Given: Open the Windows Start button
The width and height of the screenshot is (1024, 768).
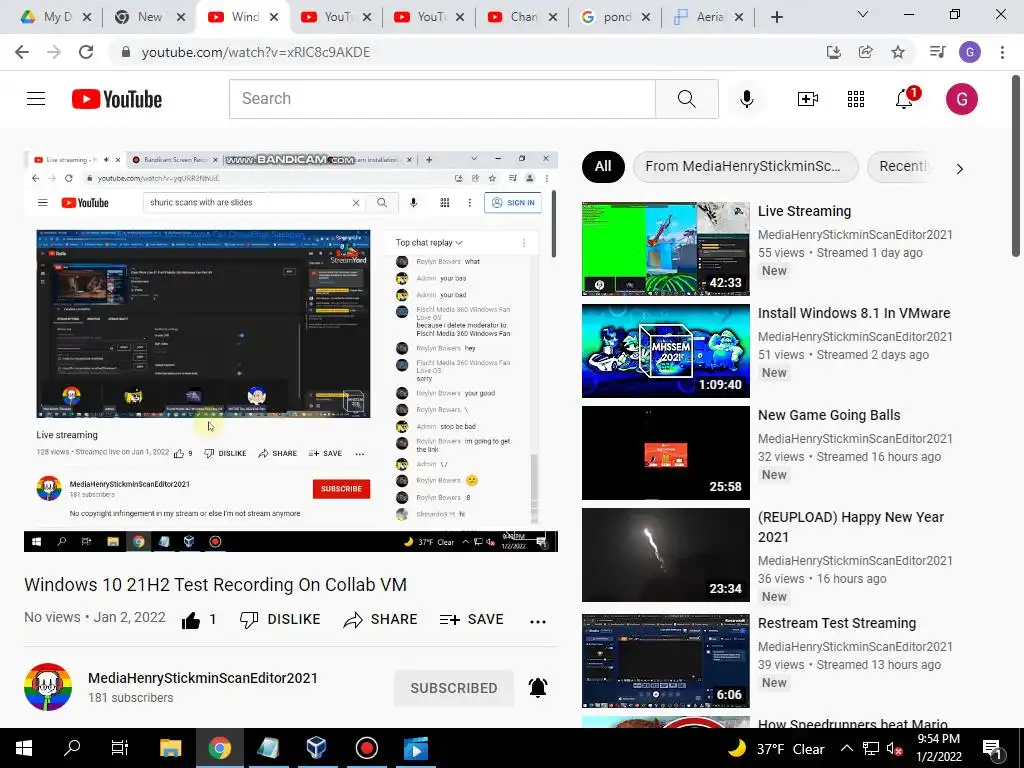Looking at the screenshot, I should click(x=24, y=748).
